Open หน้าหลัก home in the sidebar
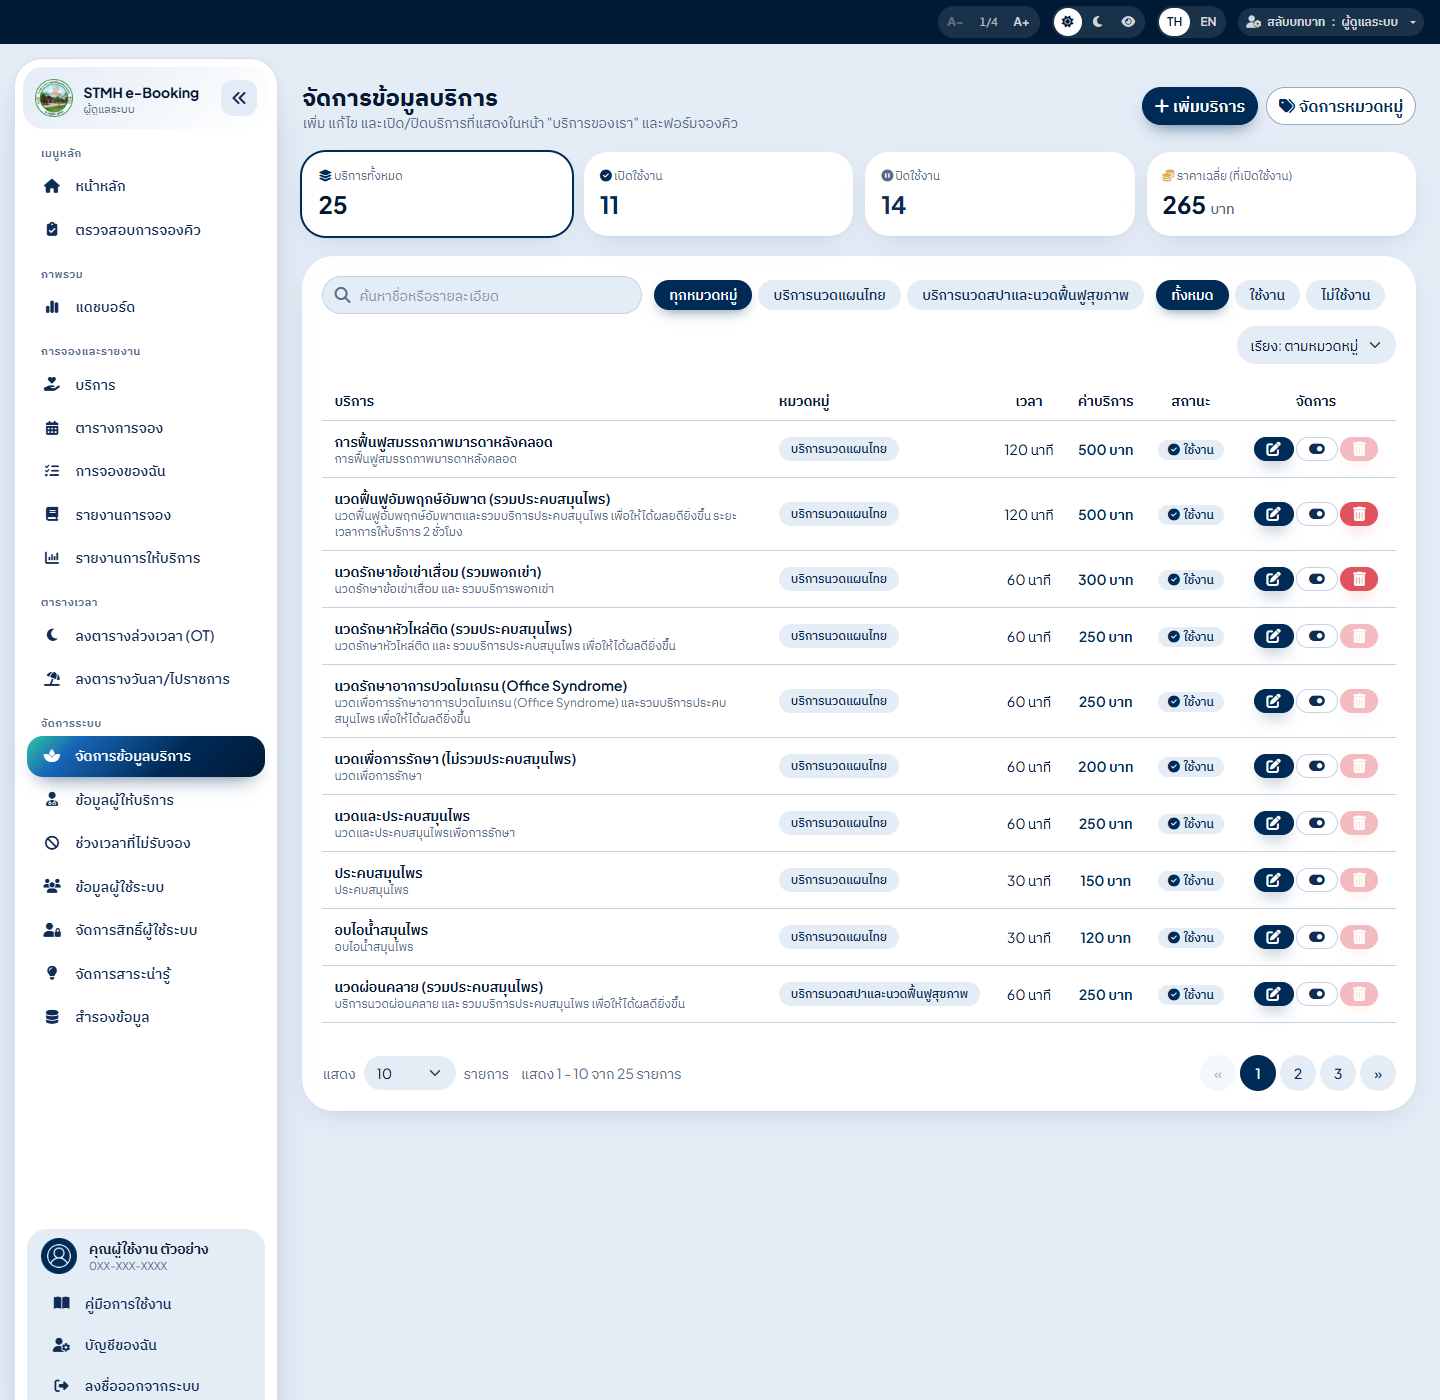 [146, 186]
